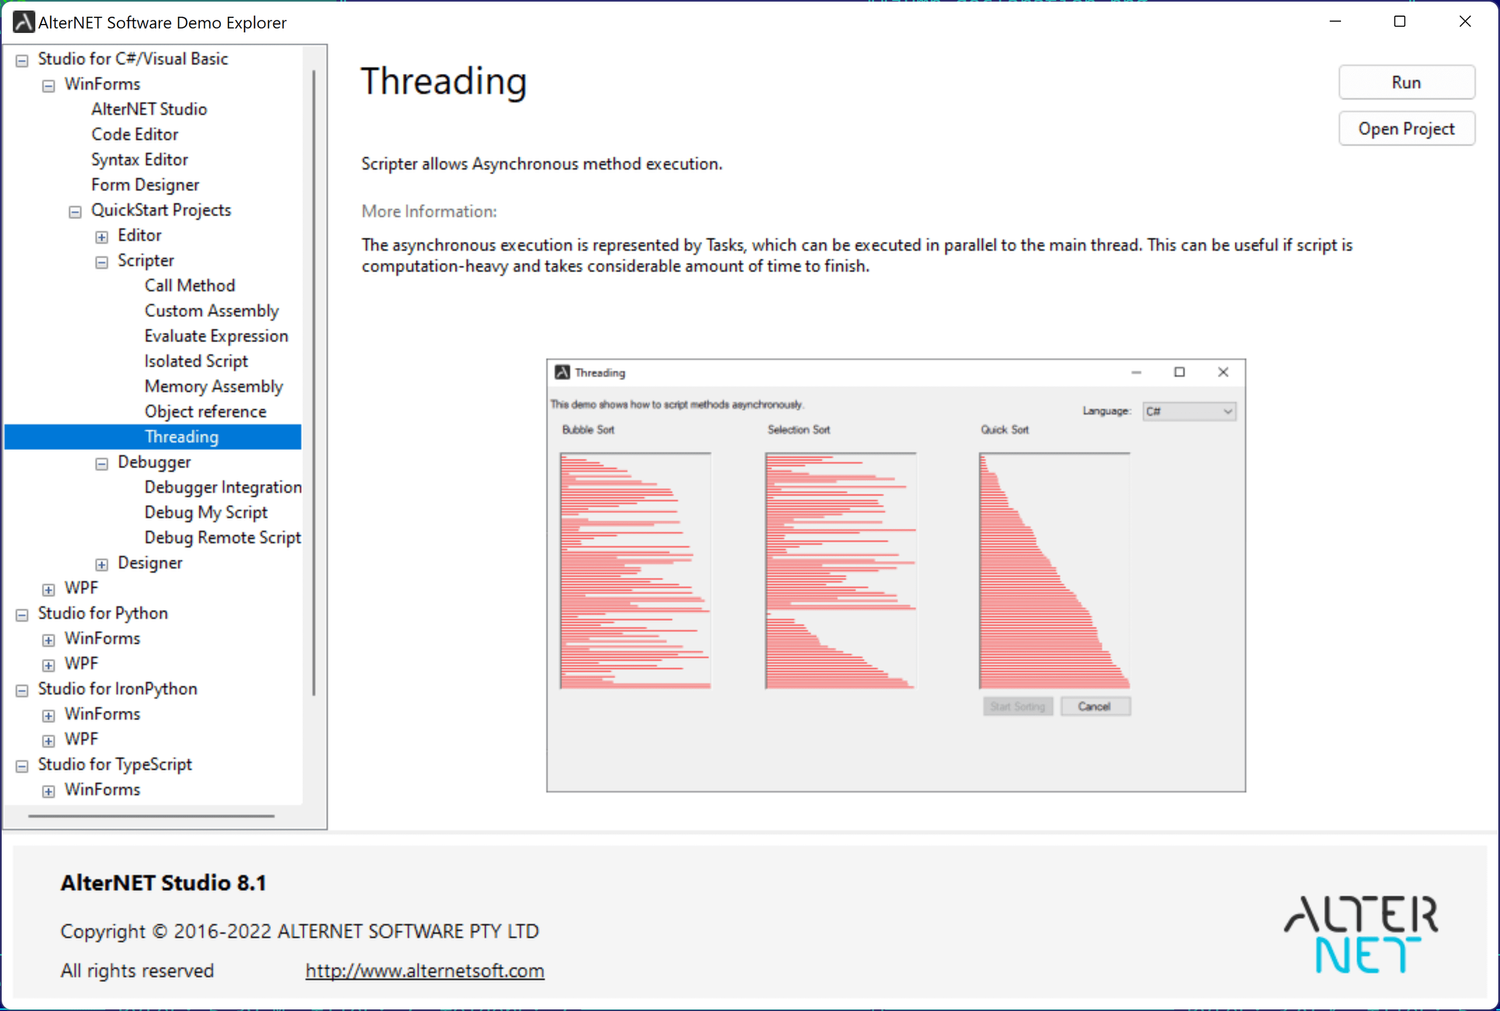Select the Custom Assembly demo

pyautogui.click(x=211, y=310)
